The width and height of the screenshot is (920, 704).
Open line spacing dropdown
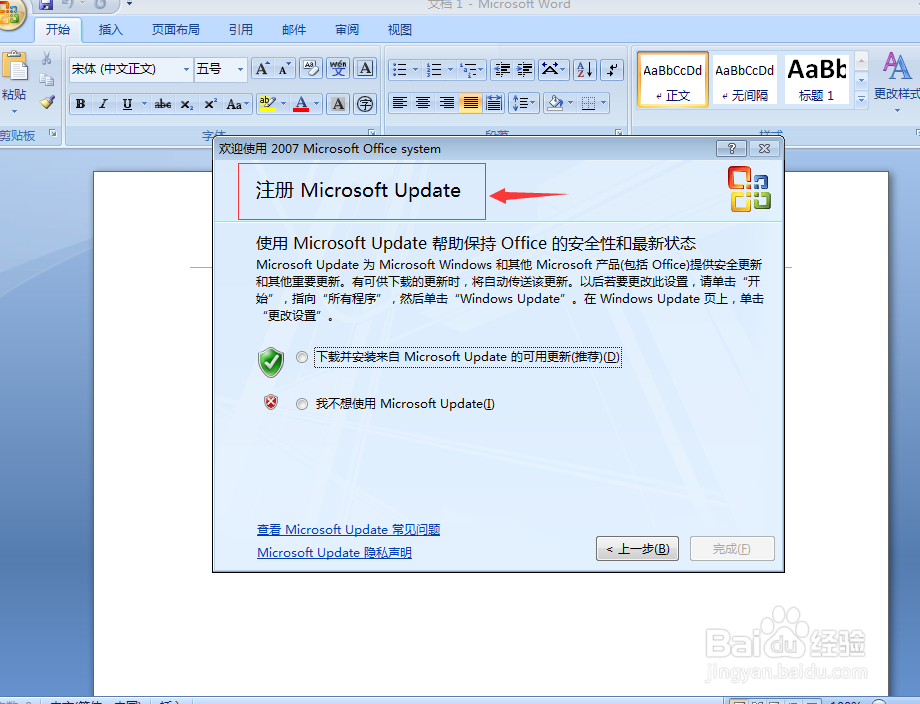pos(525,104)
